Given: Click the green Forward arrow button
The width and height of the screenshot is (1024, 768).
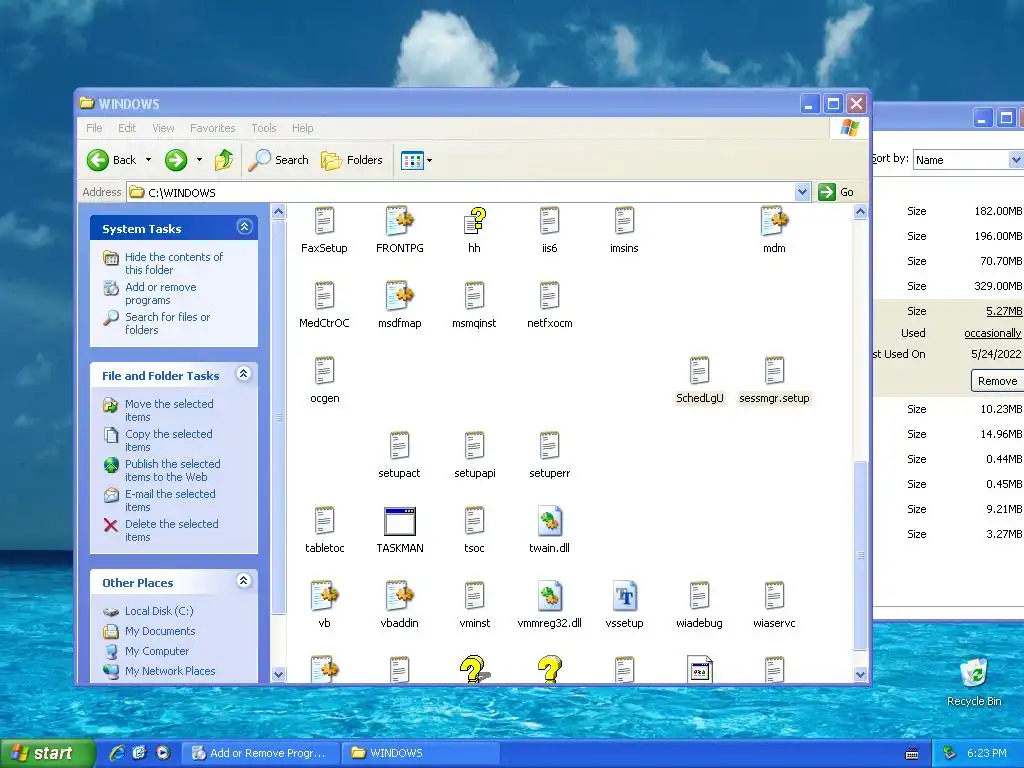Looking at the screenshot, I should 176,160.
